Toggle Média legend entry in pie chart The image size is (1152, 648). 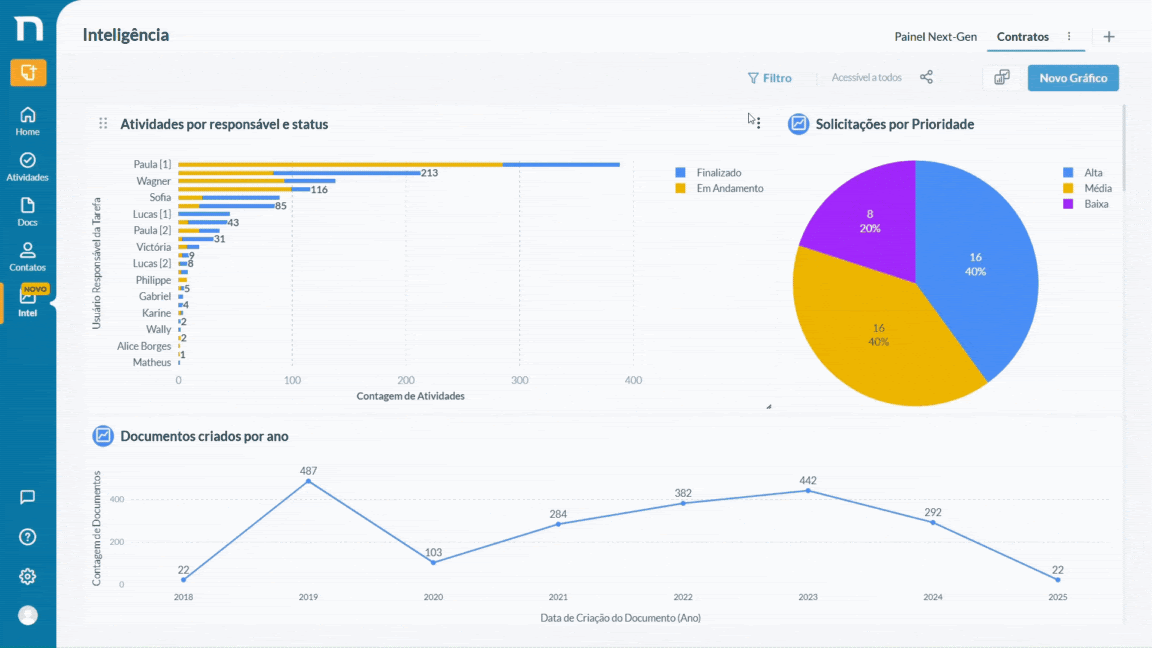(1087, 188)
